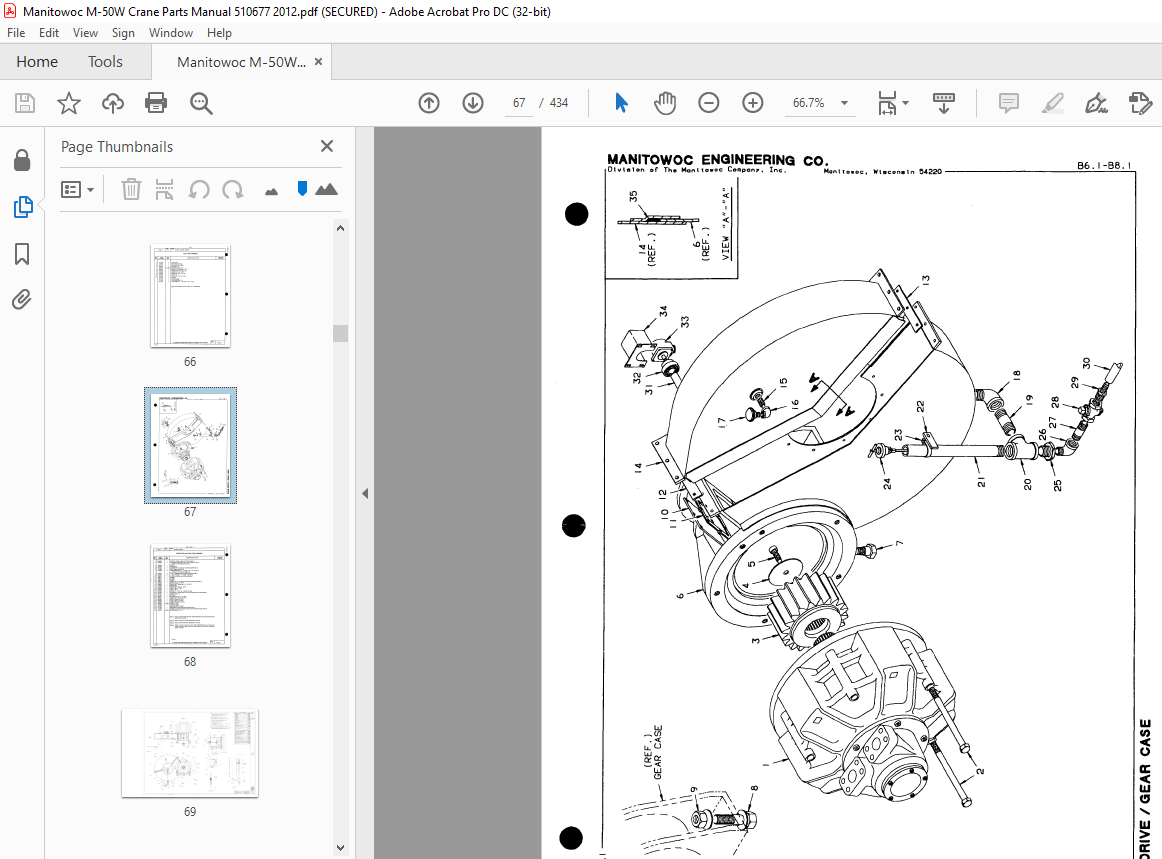Reduce thumbnail size with small mountain icon
The image size is (1162, 859).
(x=271, y=192)
